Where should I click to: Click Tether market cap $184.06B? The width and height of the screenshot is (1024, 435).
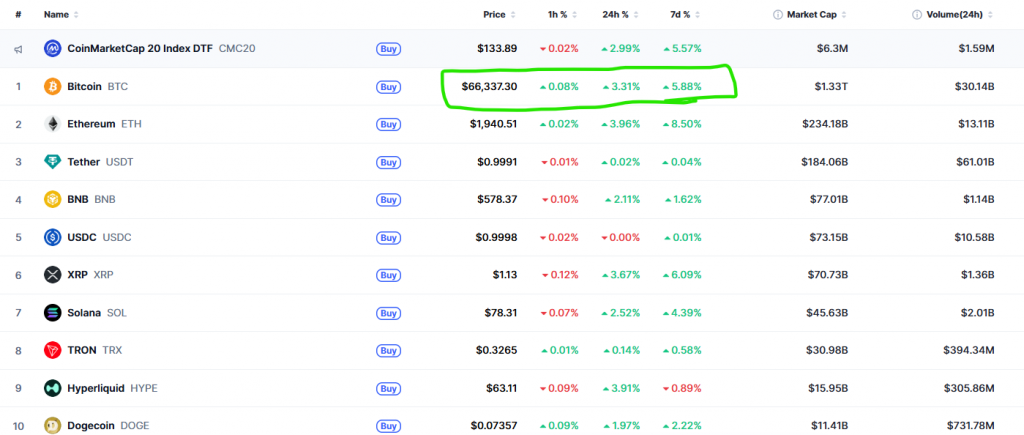tap(825, 162)
